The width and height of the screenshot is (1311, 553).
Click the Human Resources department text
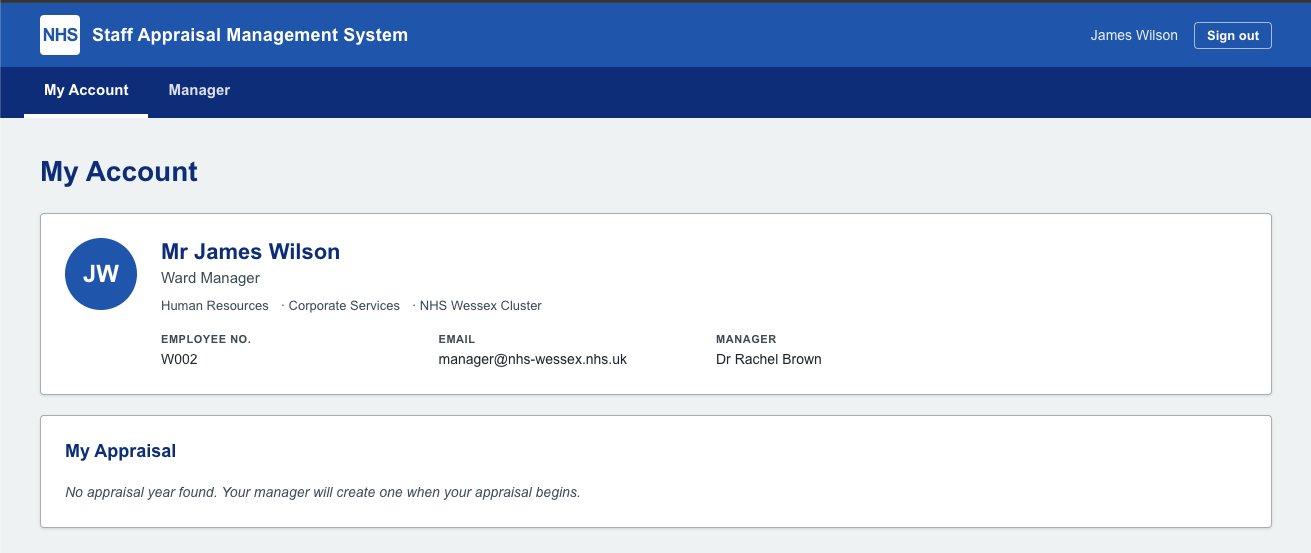215,306
